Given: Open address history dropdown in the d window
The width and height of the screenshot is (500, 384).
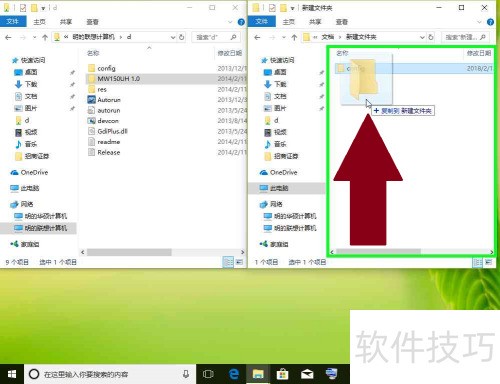Looking at the screenshot, I should (173, 37).
